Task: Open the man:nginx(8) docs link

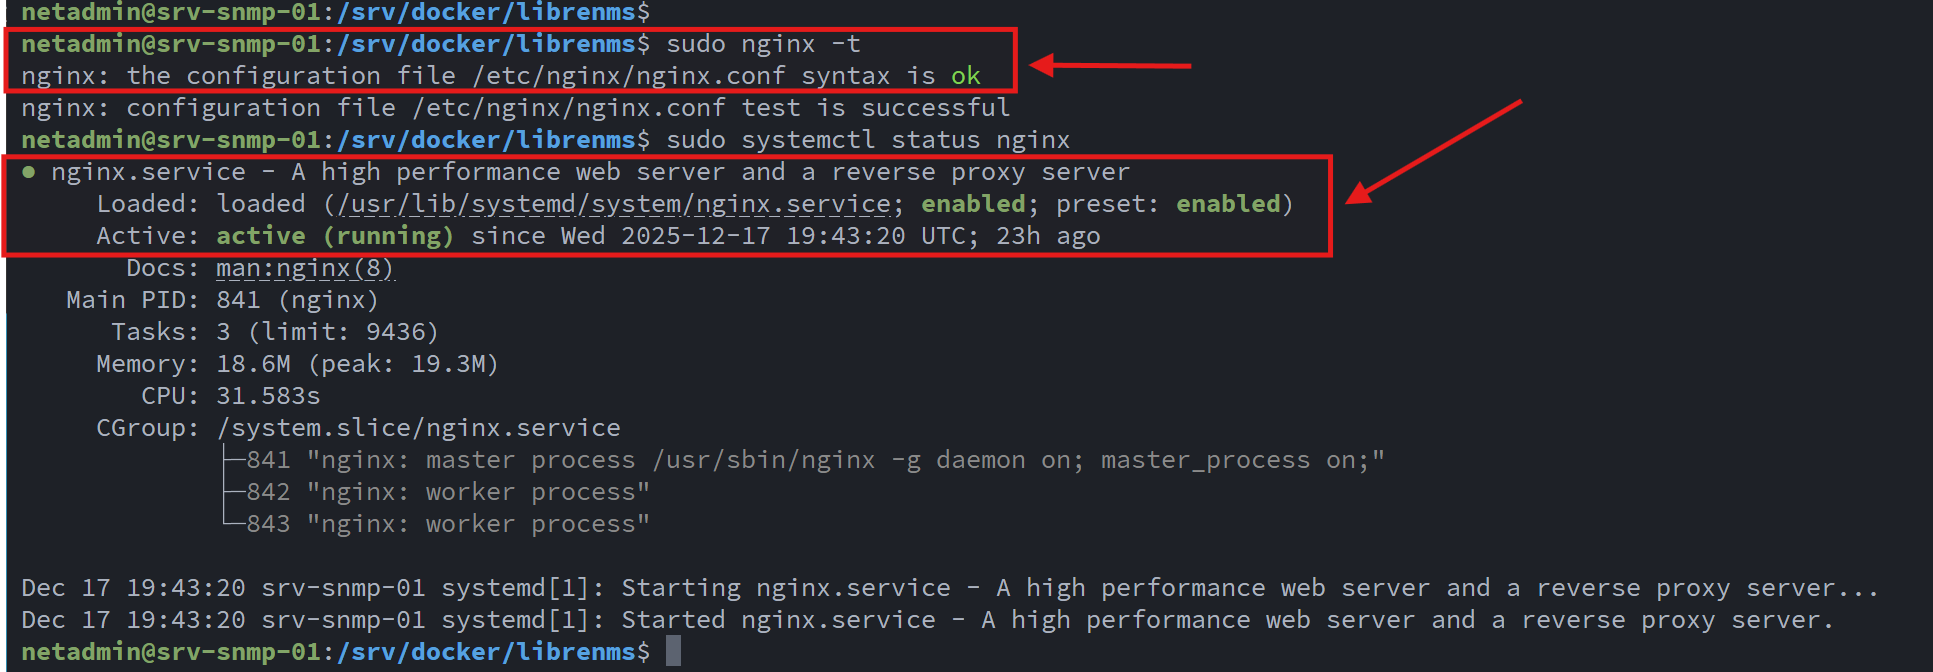Action: click(304, 268)
